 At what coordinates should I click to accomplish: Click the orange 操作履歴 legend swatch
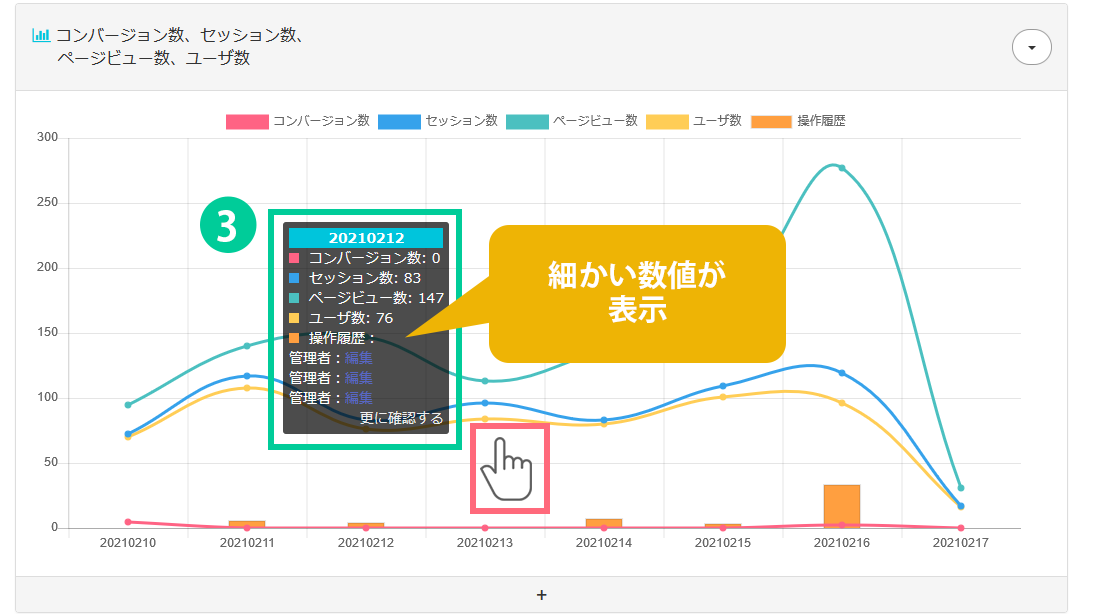(771, 121)
